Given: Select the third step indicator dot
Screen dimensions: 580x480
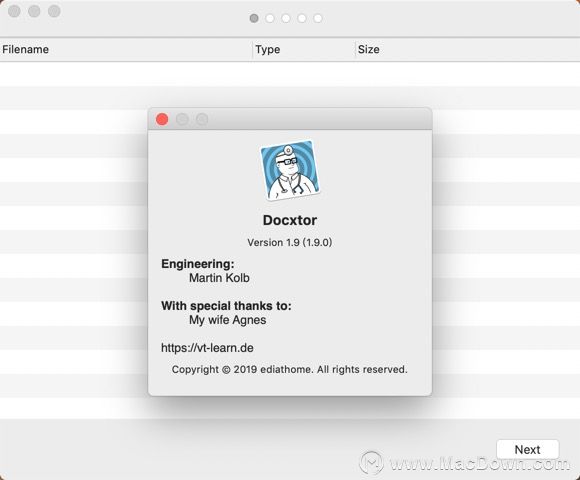Looking at the screenshot, I should 286,18.
